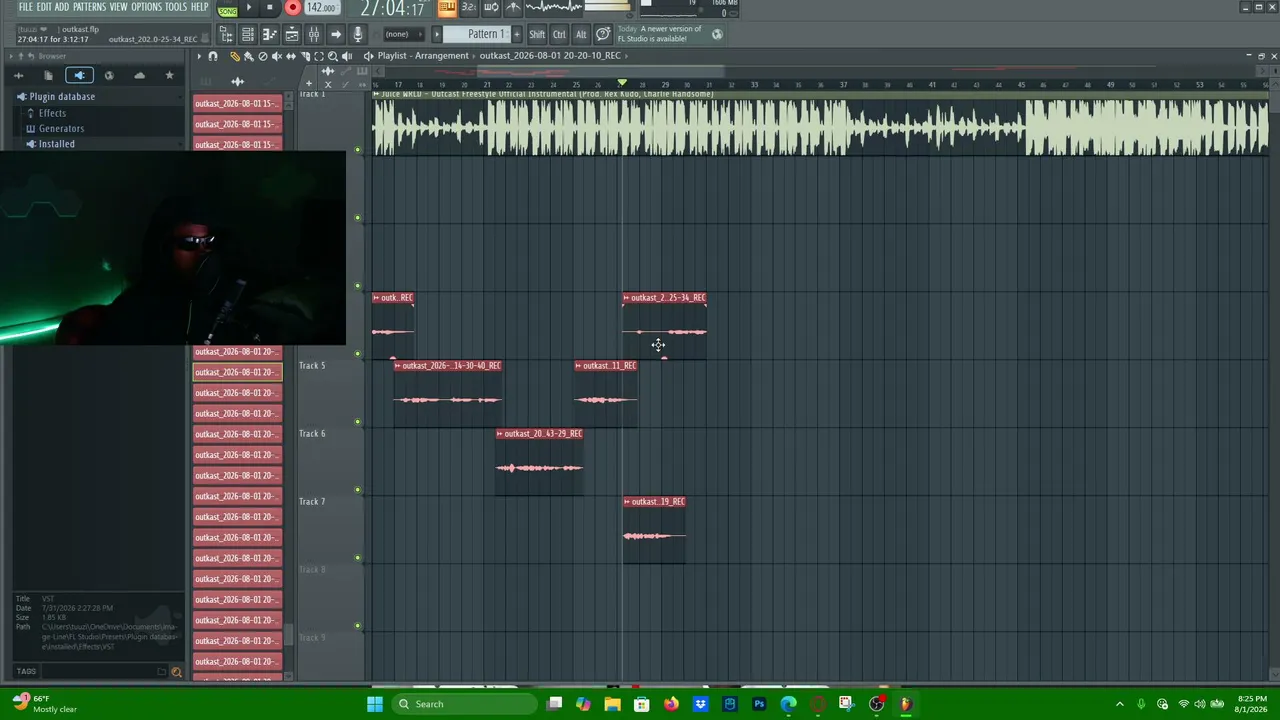Toggle mute LED for Track 5
This screenshot has height=720, width=1280.
(358, 422)
